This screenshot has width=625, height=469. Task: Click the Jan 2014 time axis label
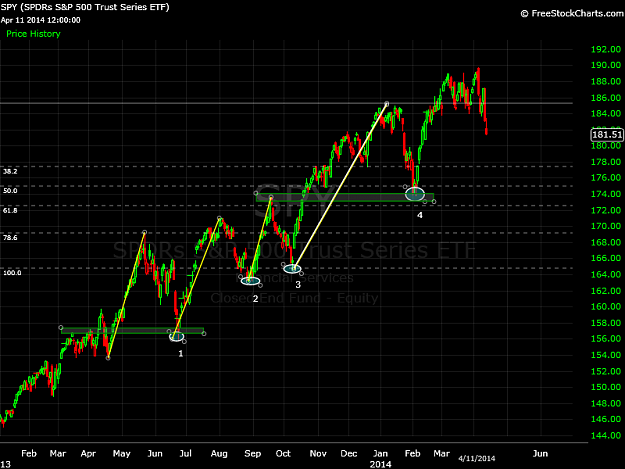coord(380,453)
